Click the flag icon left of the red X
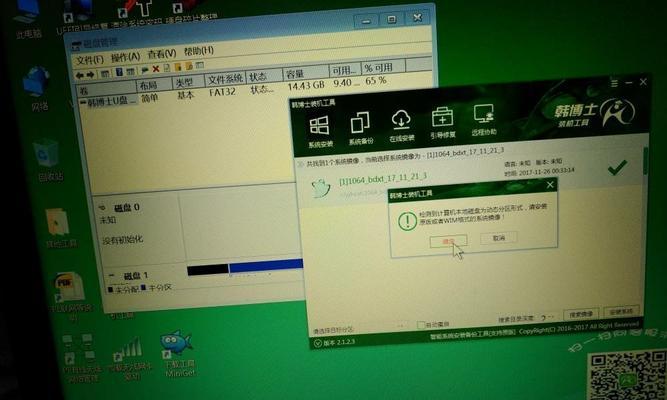 click(145, 70)
